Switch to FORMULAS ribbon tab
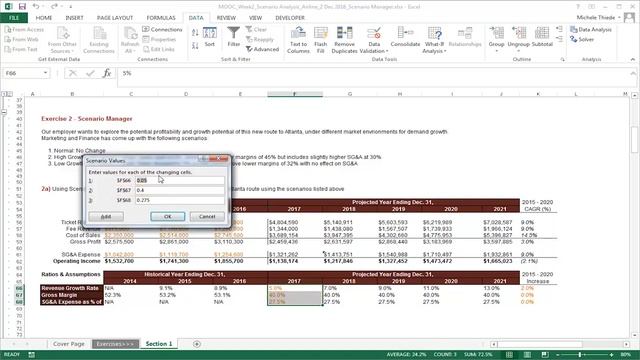The height and width of the screenshot is (360, 640). click(161, 18)
